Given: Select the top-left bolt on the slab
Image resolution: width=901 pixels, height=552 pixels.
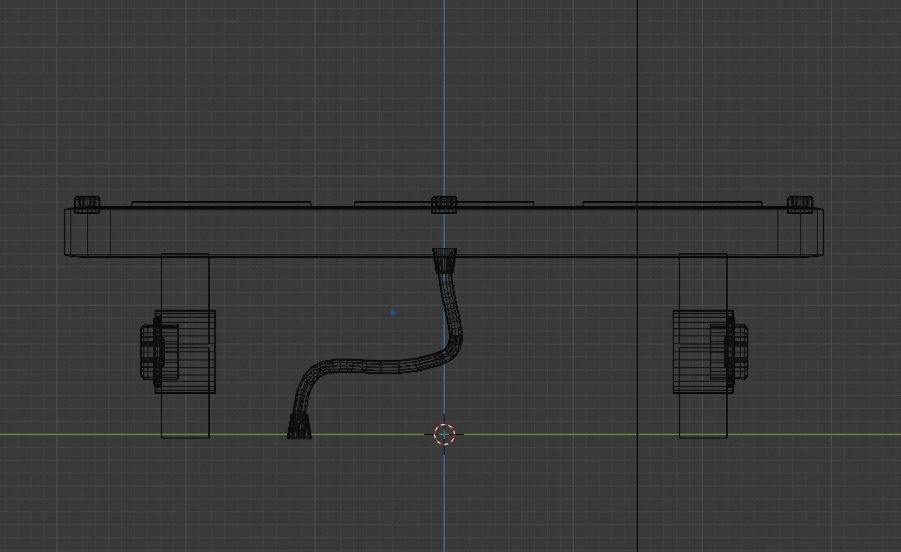Looking at the screenshot, I should coord(87,204).
